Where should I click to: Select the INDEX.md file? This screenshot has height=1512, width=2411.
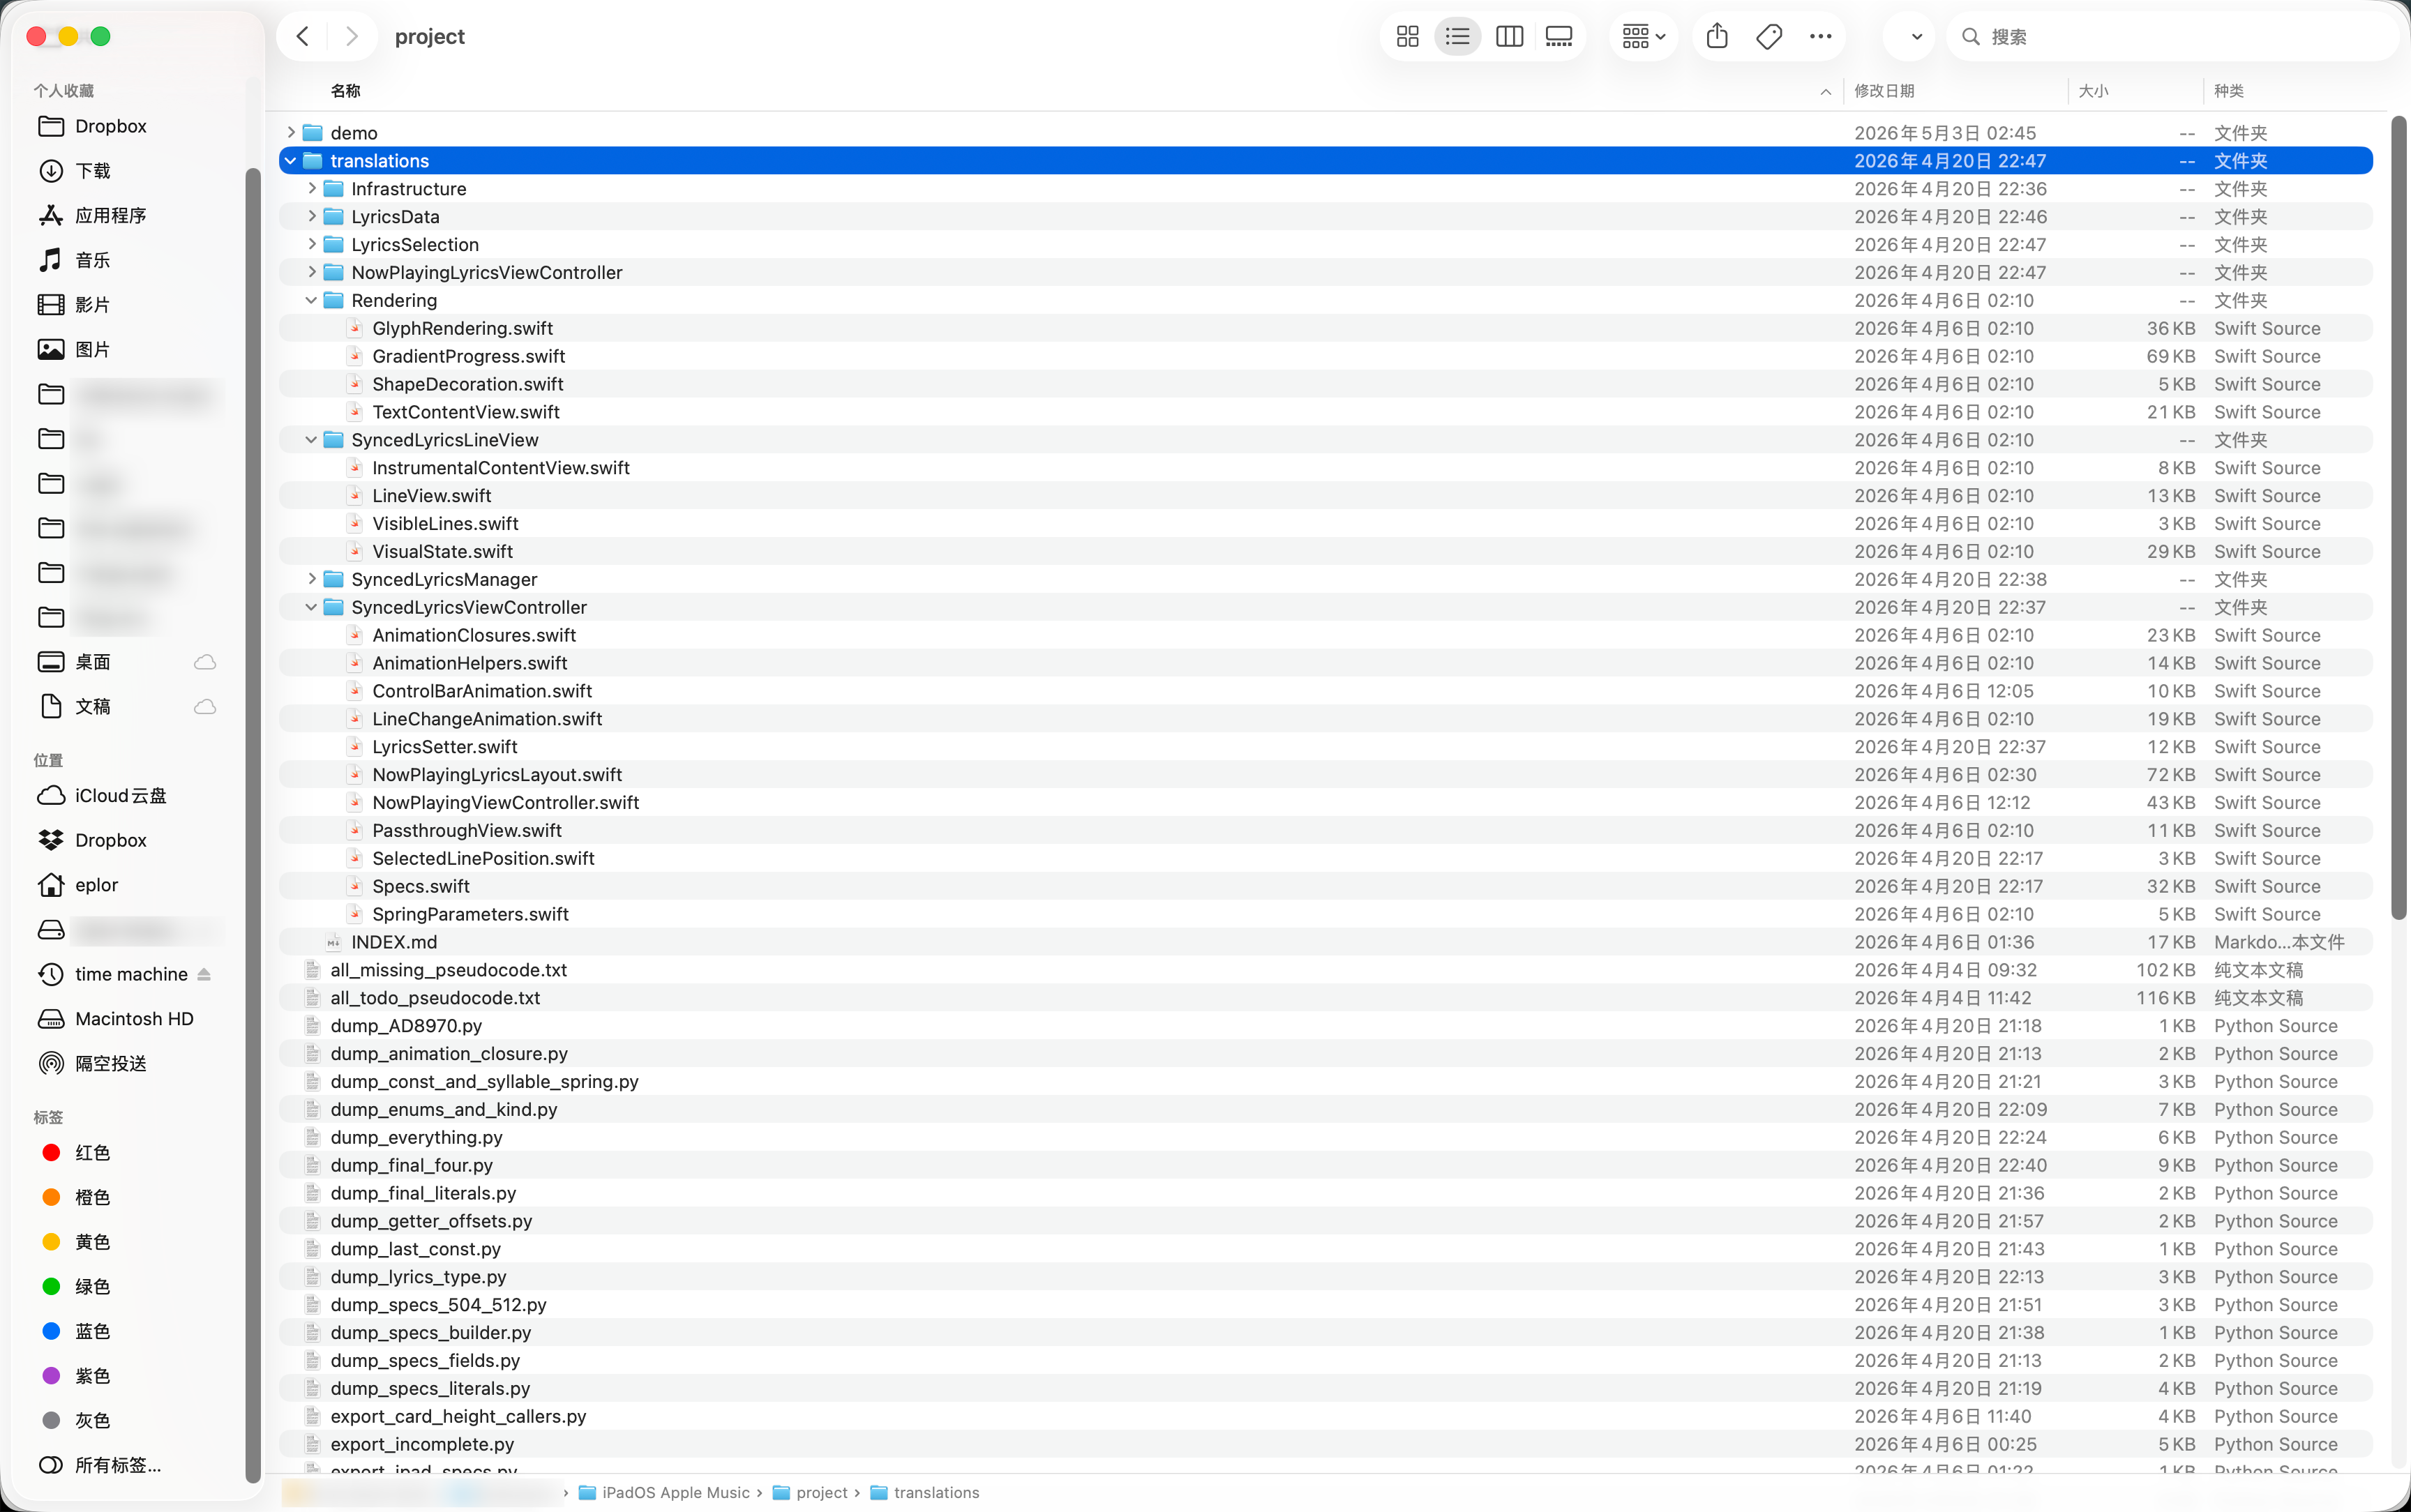point(1326,942)
